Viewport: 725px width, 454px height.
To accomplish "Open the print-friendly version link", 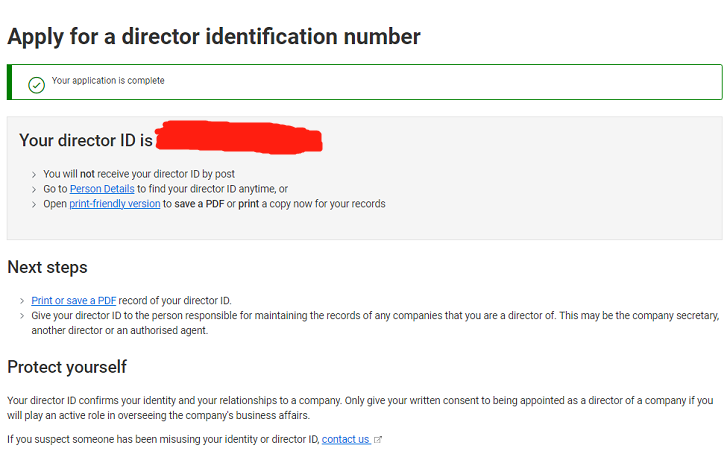I will pyautogui.click(x=115, y=204).
